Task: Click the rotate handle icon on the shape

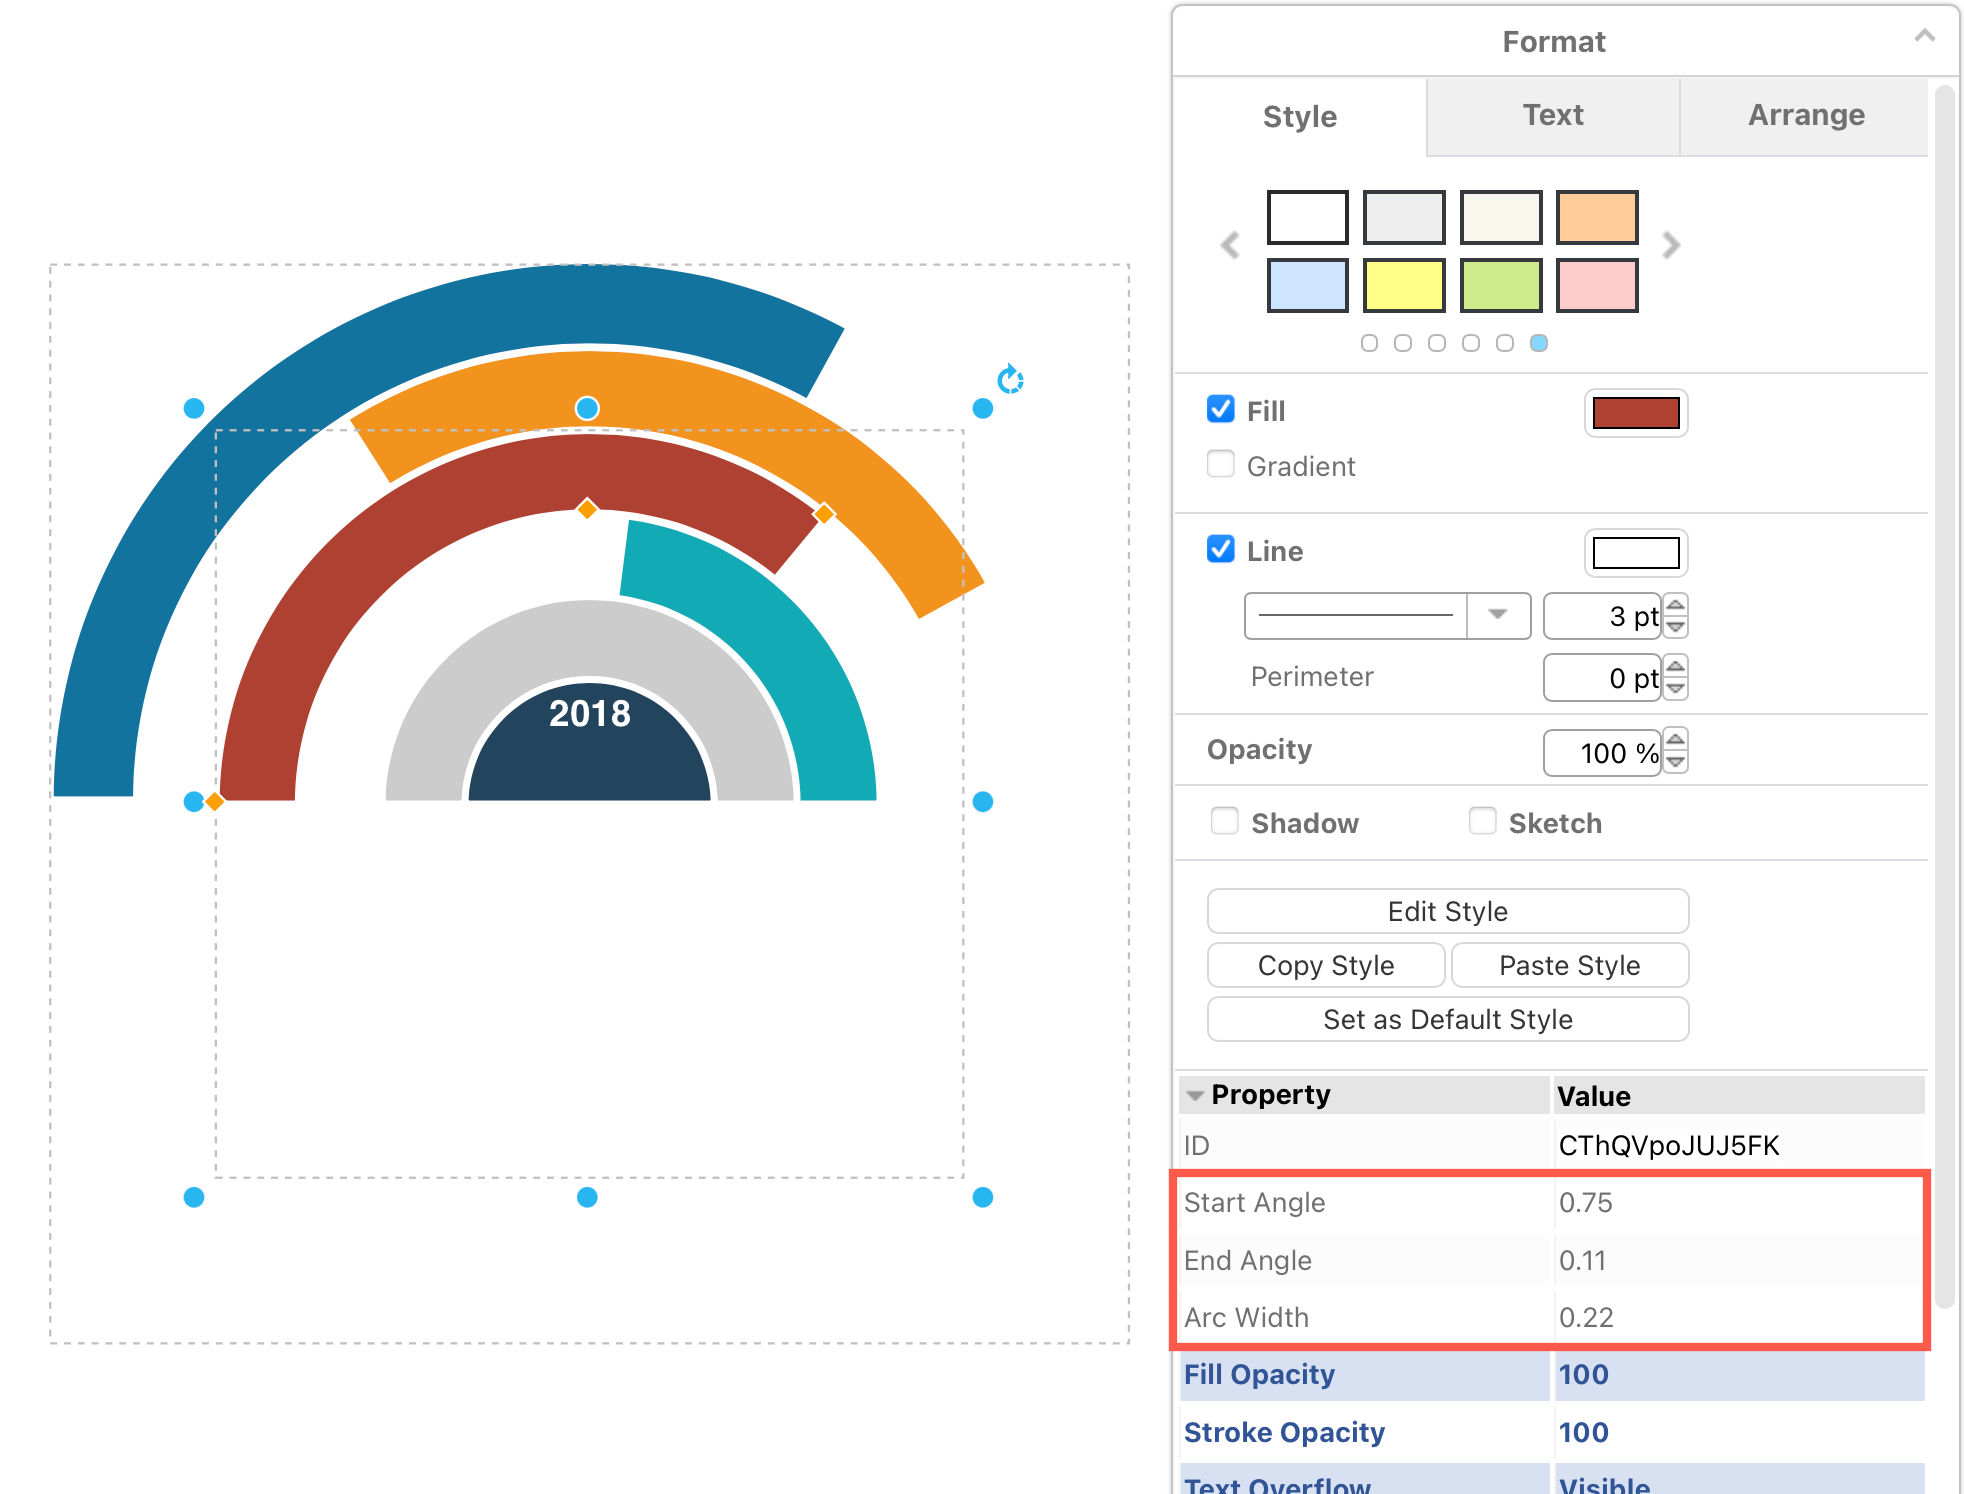Action: [x=1010, y=380]
